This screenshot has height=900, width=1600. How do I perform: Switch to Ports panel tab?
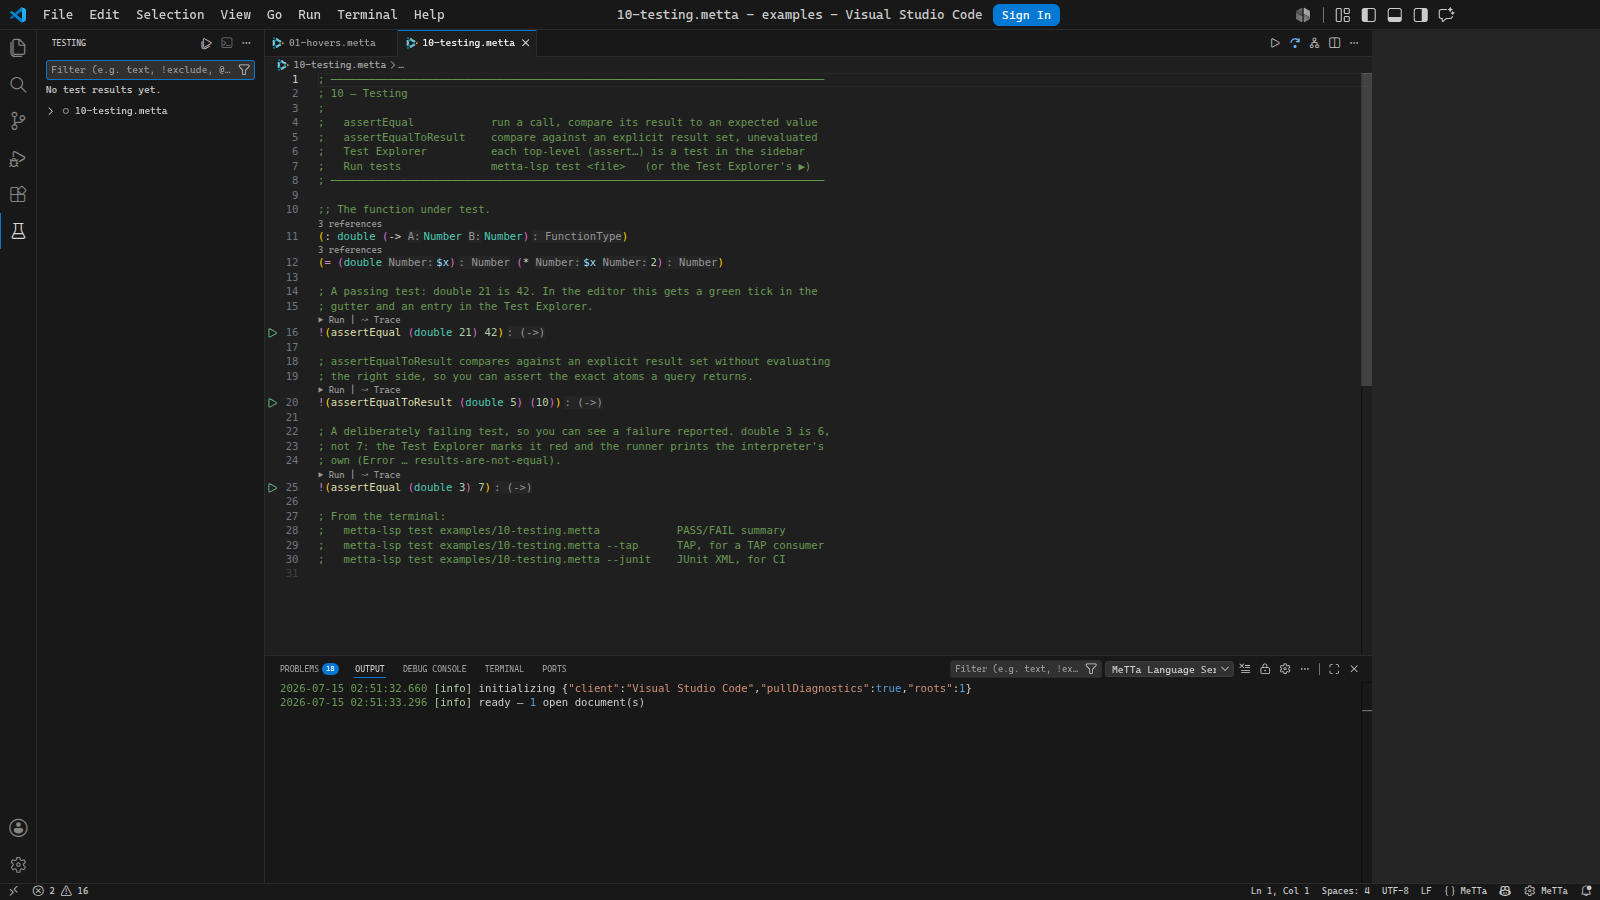point(554,669)
